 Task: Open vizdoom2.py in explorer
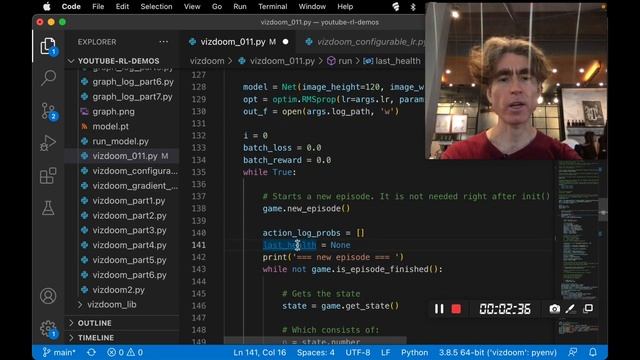pos(118,290)
